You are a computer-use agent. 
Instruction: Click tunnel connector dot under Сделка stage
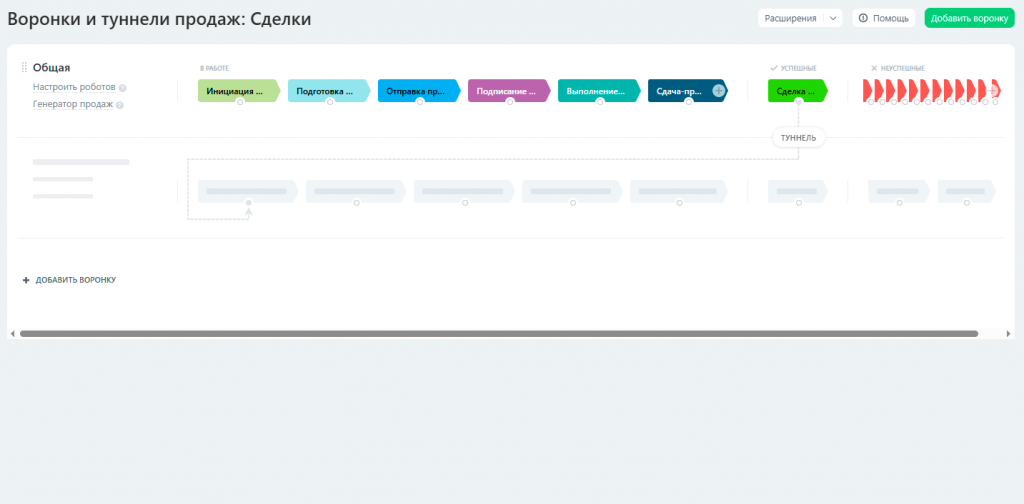tap(798, 102)
